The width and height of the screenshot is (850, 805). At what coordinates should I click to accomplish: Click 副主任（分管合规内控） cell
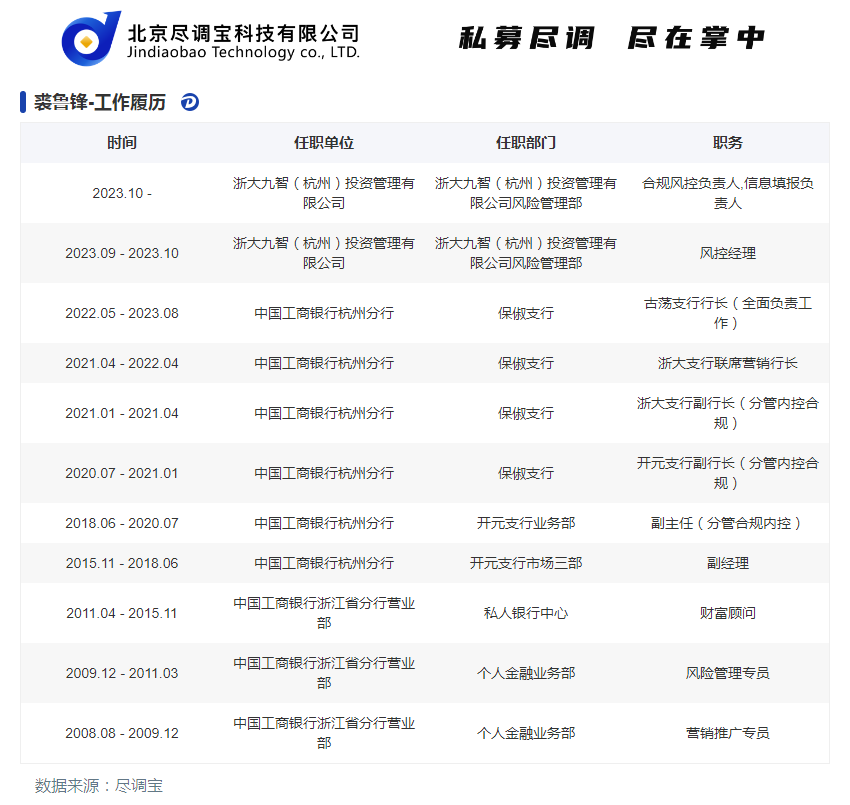pyautogui.click(x=727, y=523)
